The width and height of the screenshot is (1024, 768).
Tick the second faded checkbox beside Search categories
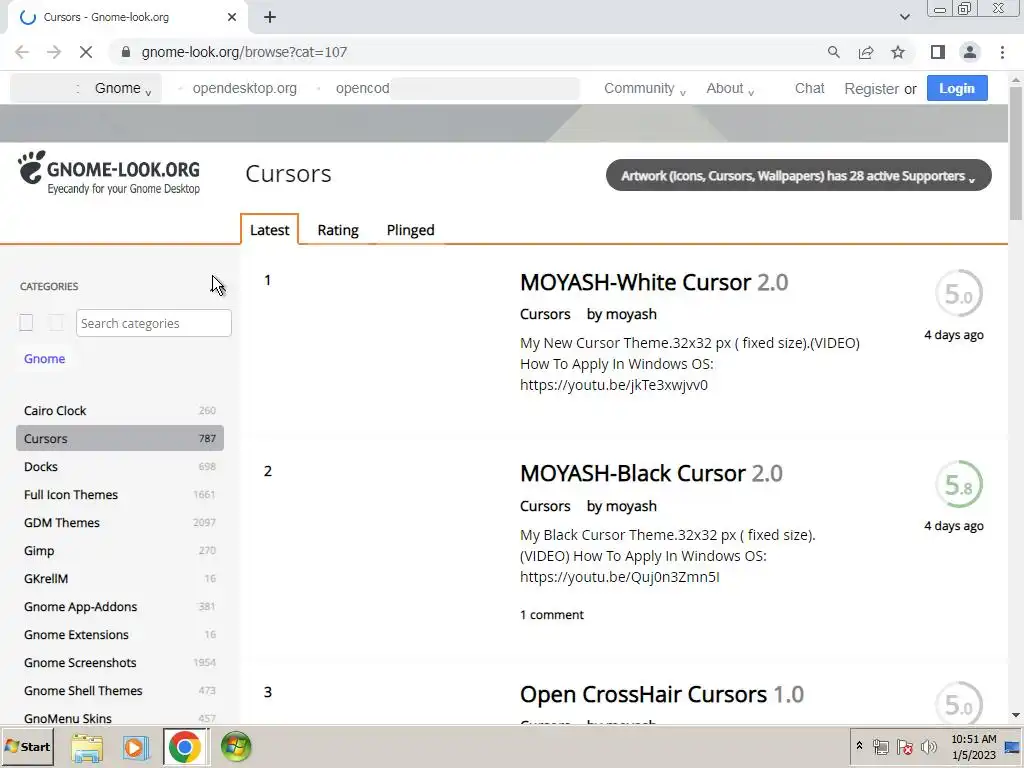coord(56,323)
